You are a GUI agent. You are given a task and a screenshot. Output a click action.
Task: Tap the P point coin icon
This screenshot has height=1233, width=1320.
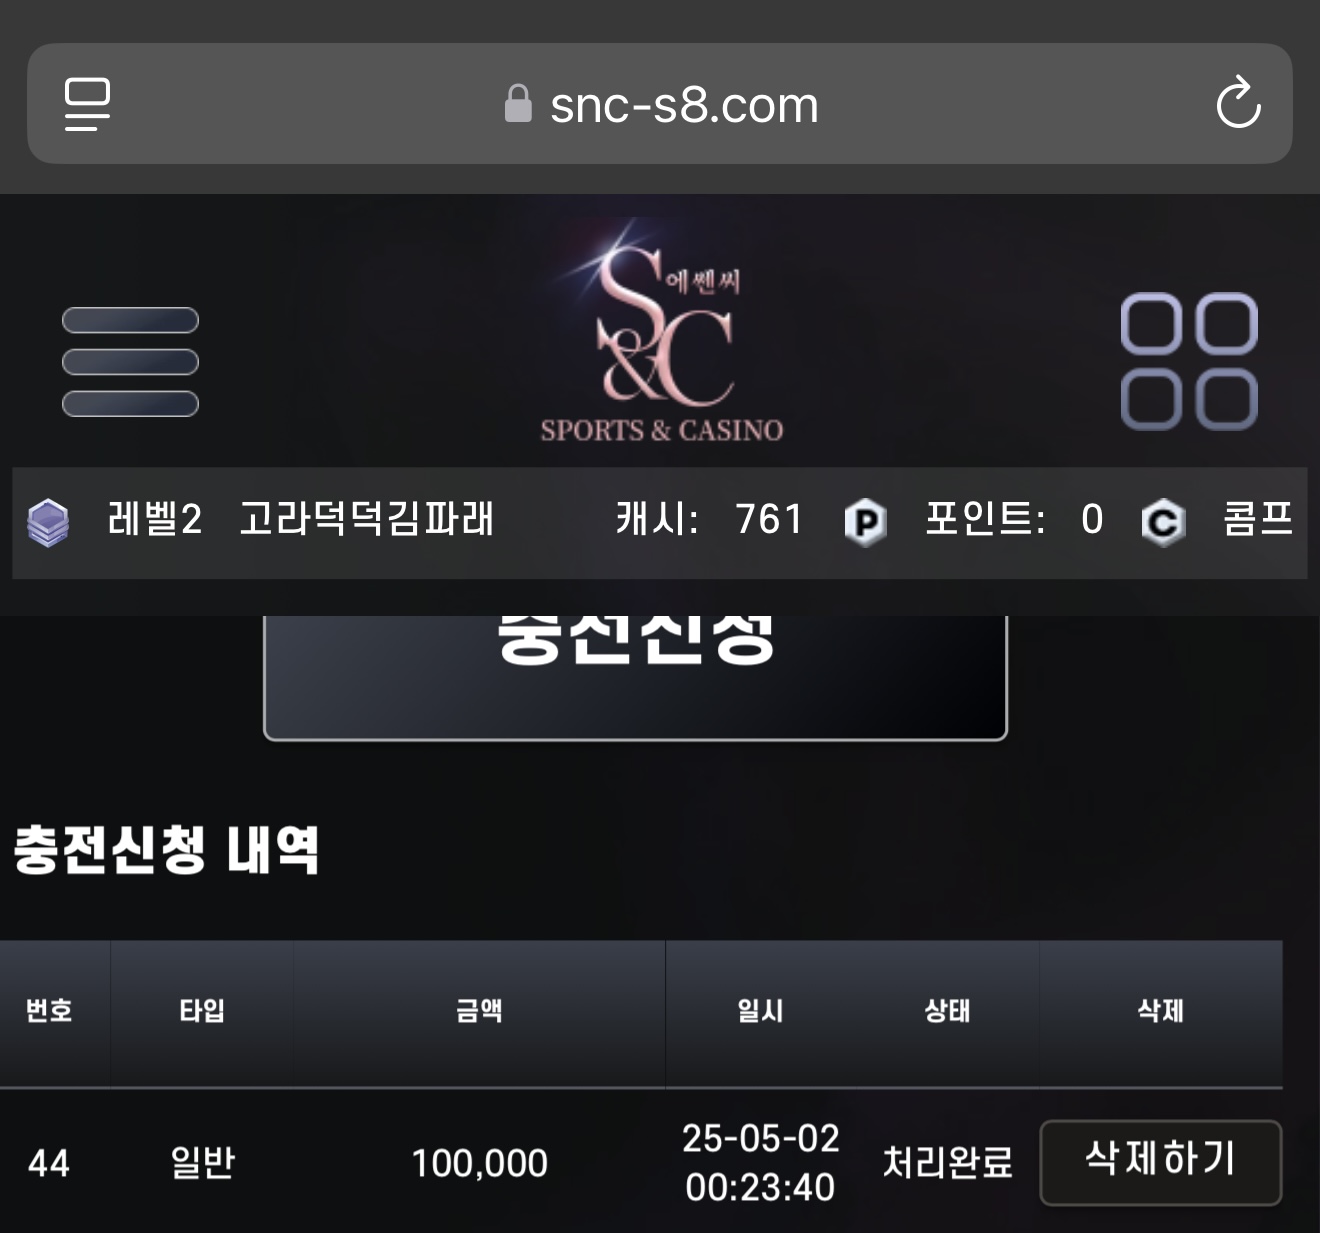pyautogui.click(x=865, y=522)
